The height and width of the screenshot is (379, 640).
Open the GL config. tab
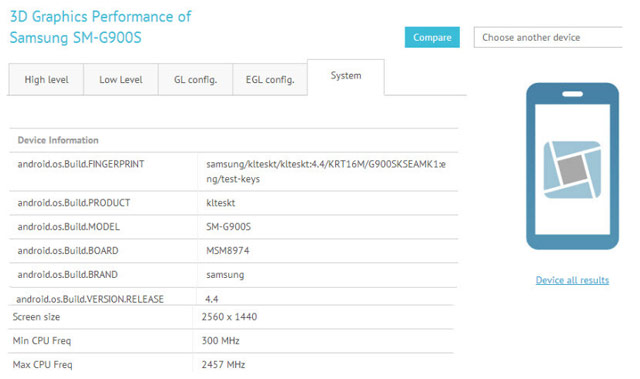pos(196,80)
